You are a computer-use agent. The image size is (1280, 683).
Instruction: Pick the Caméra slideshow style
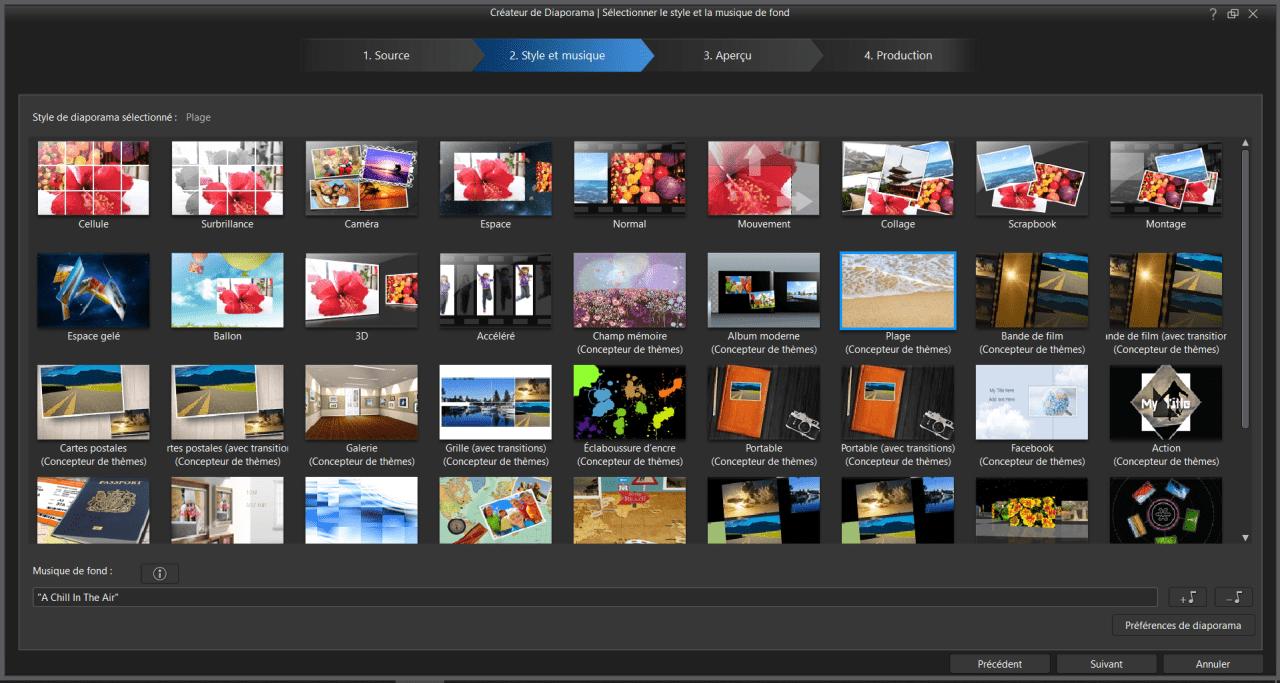point(361,178)
